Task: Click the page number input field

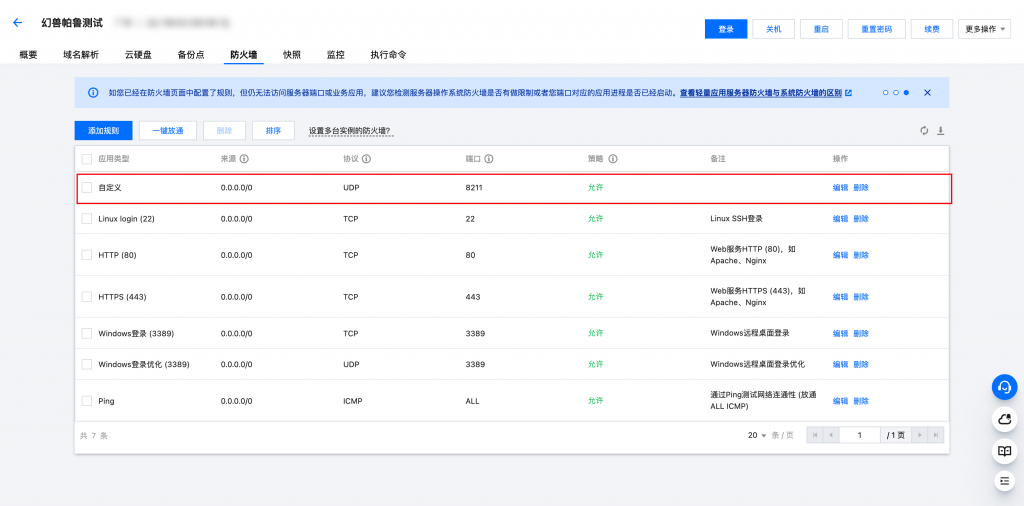Action: coord(860,435)
